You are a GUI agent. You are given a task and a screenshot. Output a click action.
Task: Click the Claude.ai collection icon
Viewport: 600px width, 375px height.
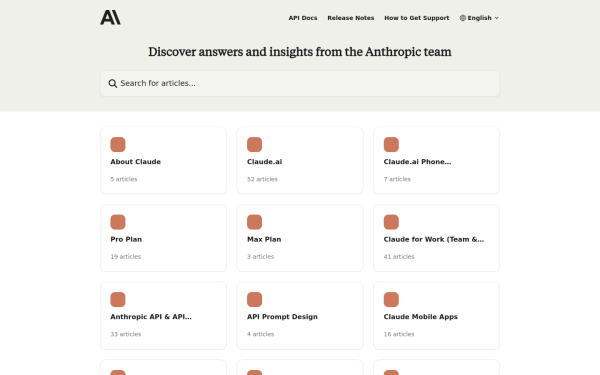point(254,145)
